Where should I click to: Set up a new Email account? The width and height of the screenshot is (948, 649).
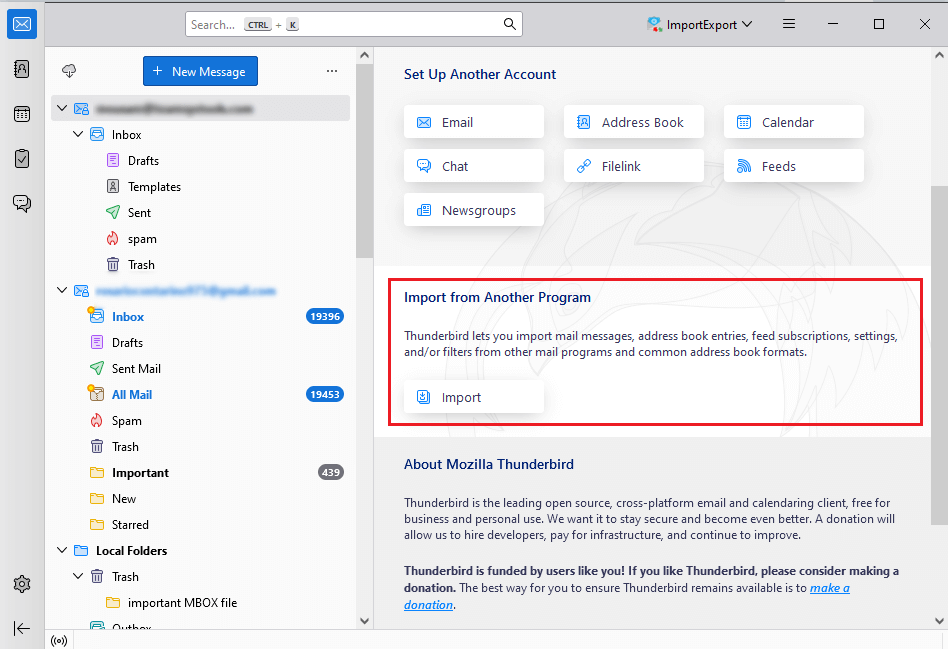pos(474,122)
